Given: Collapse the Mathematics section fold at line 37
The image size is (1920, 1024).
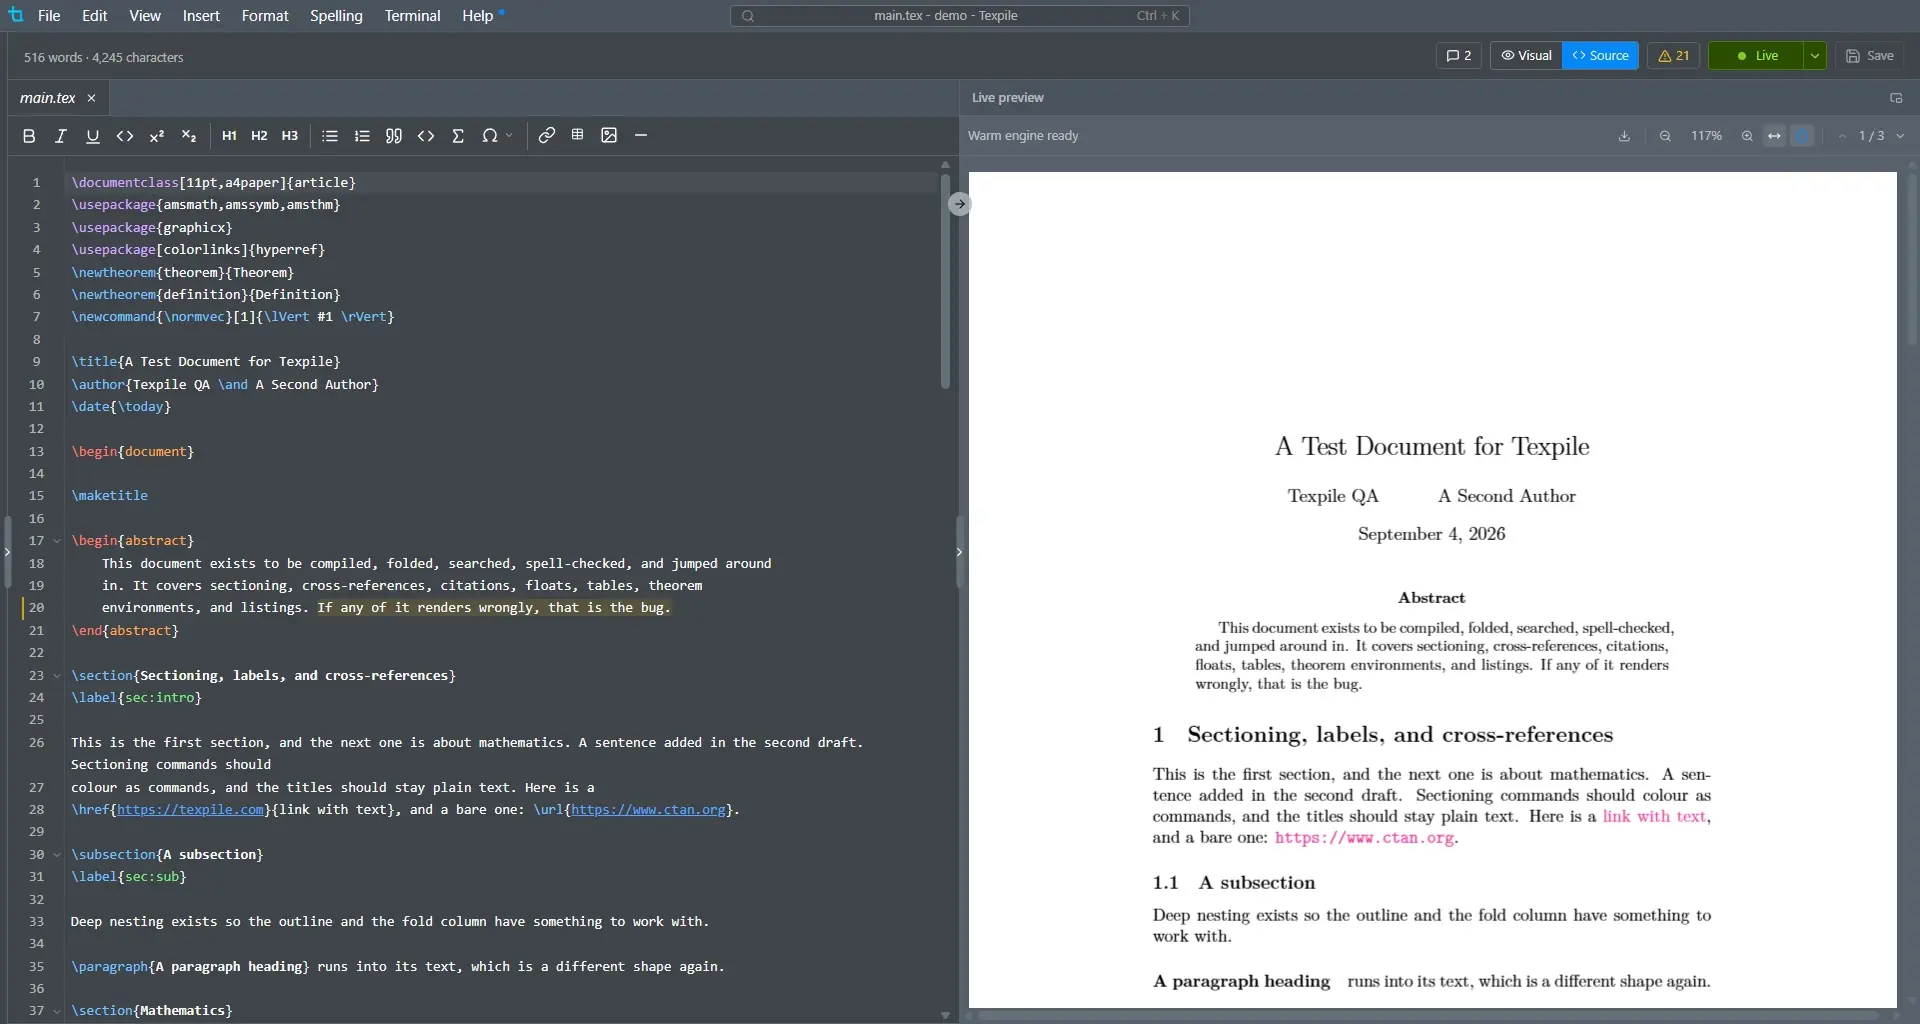Looking at the screenshot, I should pyautogui.click(x=57, y=1011).
